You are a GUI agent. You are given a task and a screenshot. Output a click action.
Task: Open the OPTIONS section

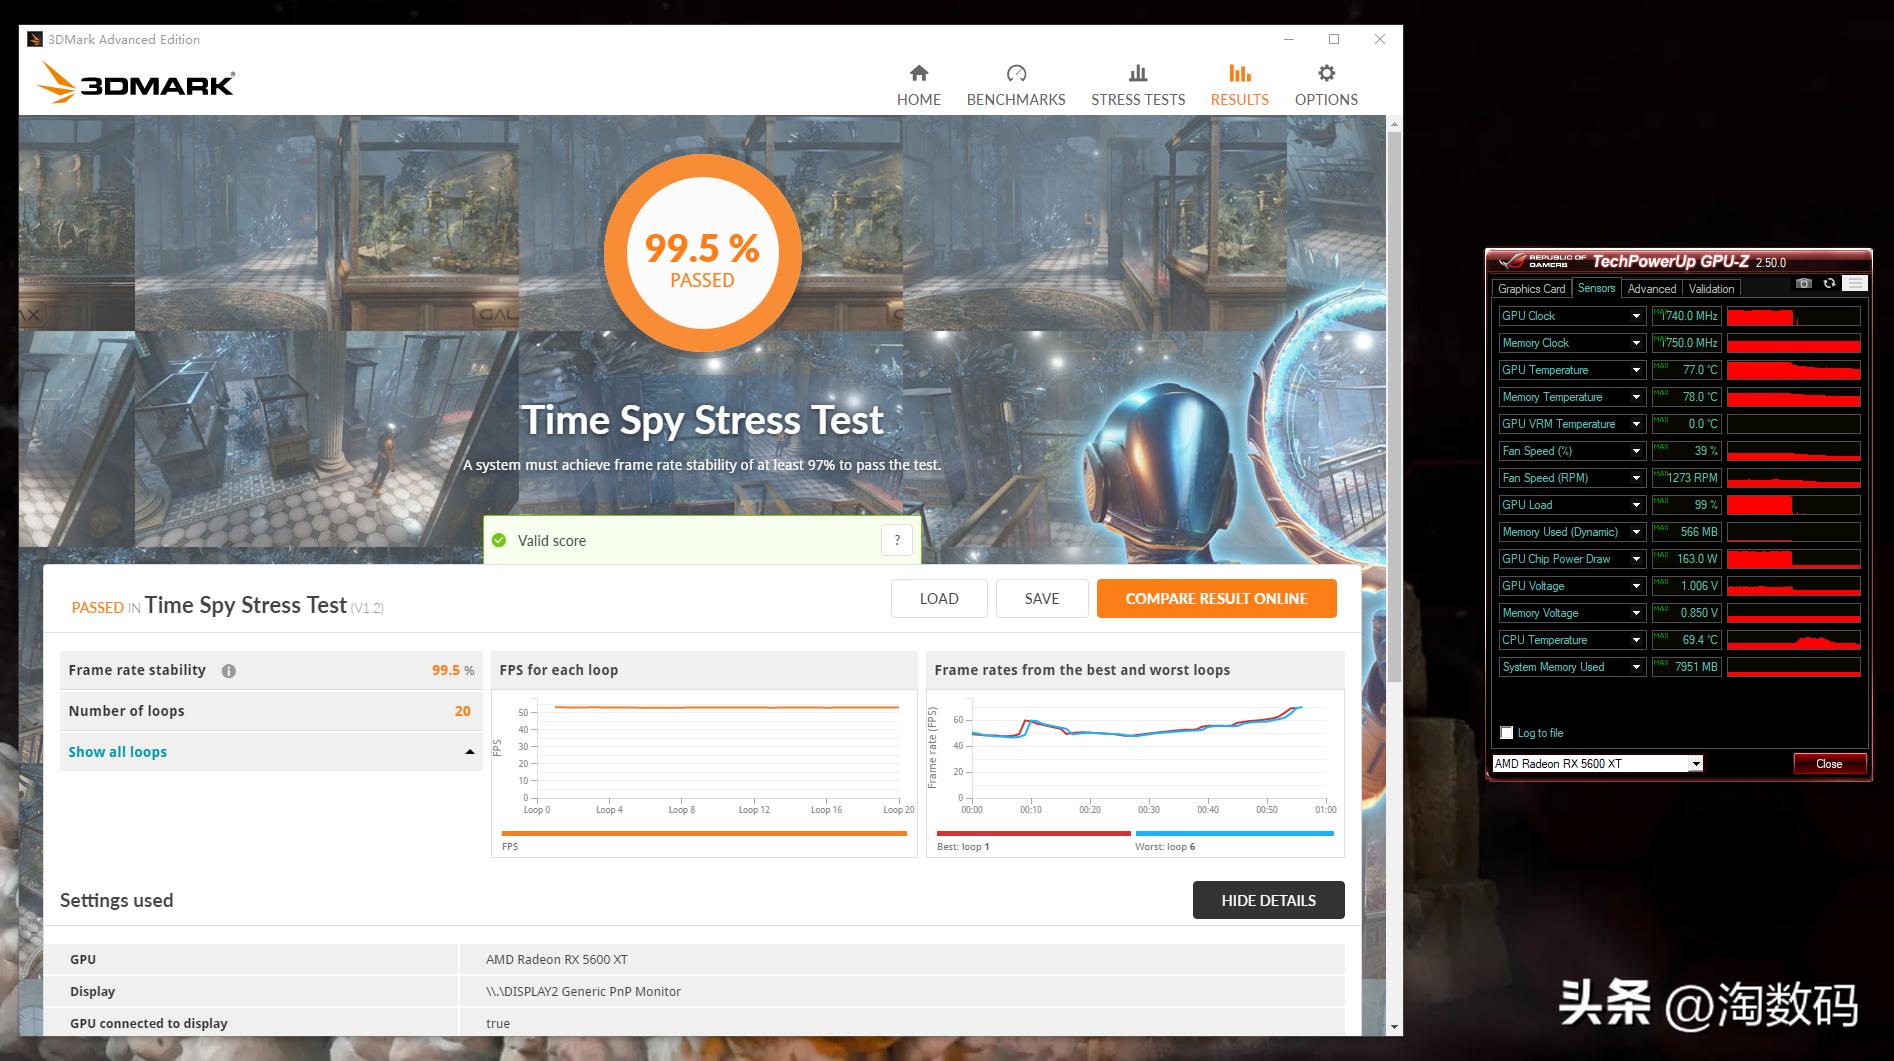[1326, 85]
